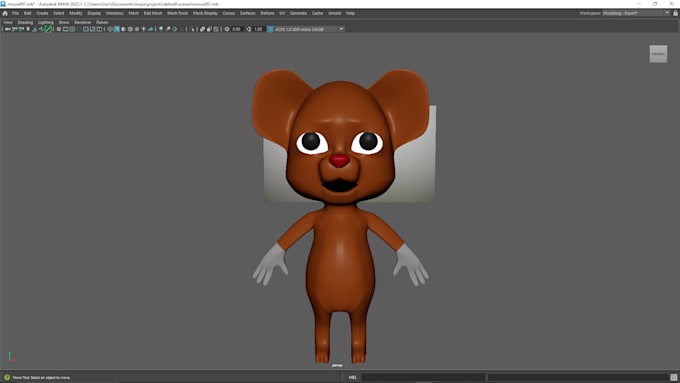Click the X-Ray icon
This screenshot has width=680, height=383.
pos(202,29)
